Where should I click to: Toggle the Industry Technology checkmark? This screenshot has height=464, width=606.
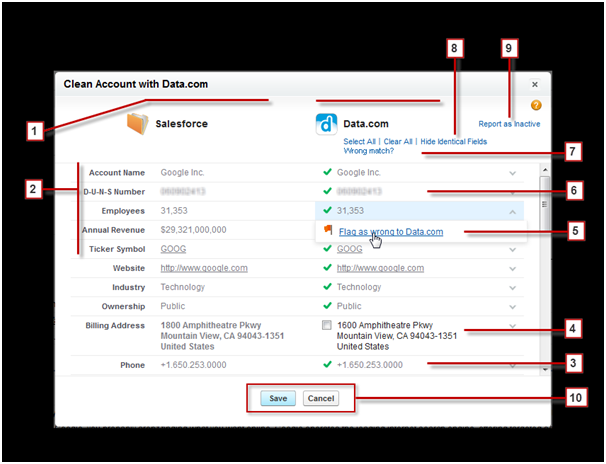coord(327,286)
